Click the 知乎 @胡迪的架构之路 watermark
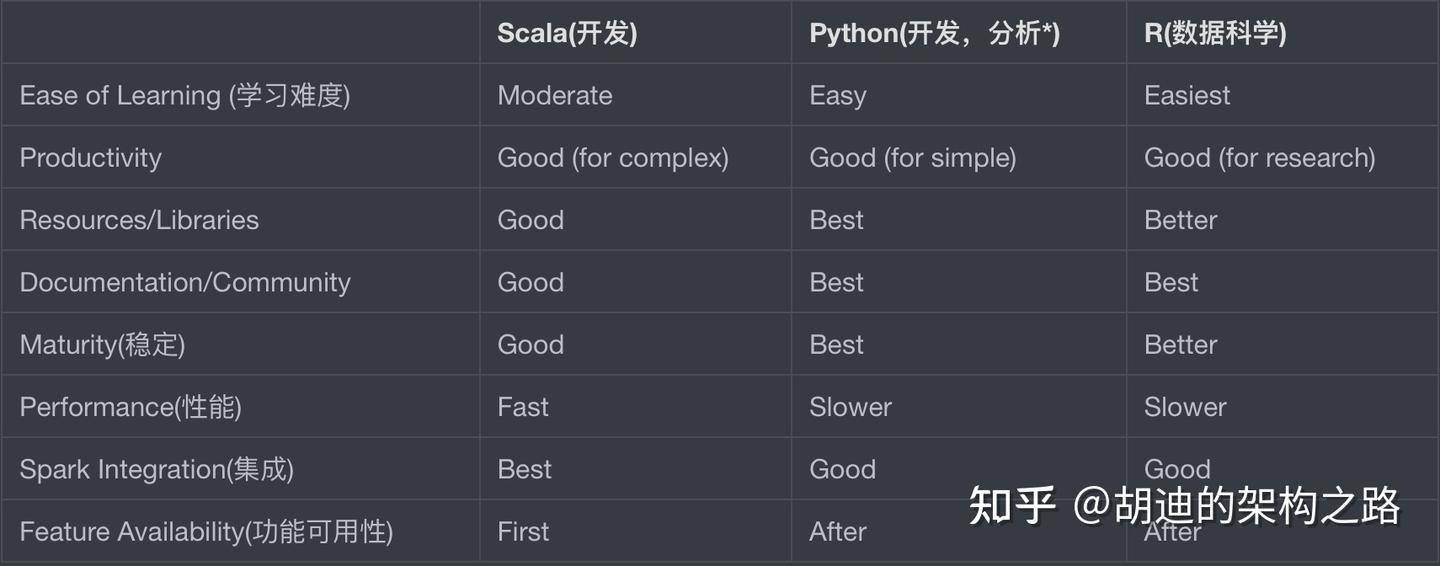This screenshot has width=1440, height=566. tap(1185, 506)
